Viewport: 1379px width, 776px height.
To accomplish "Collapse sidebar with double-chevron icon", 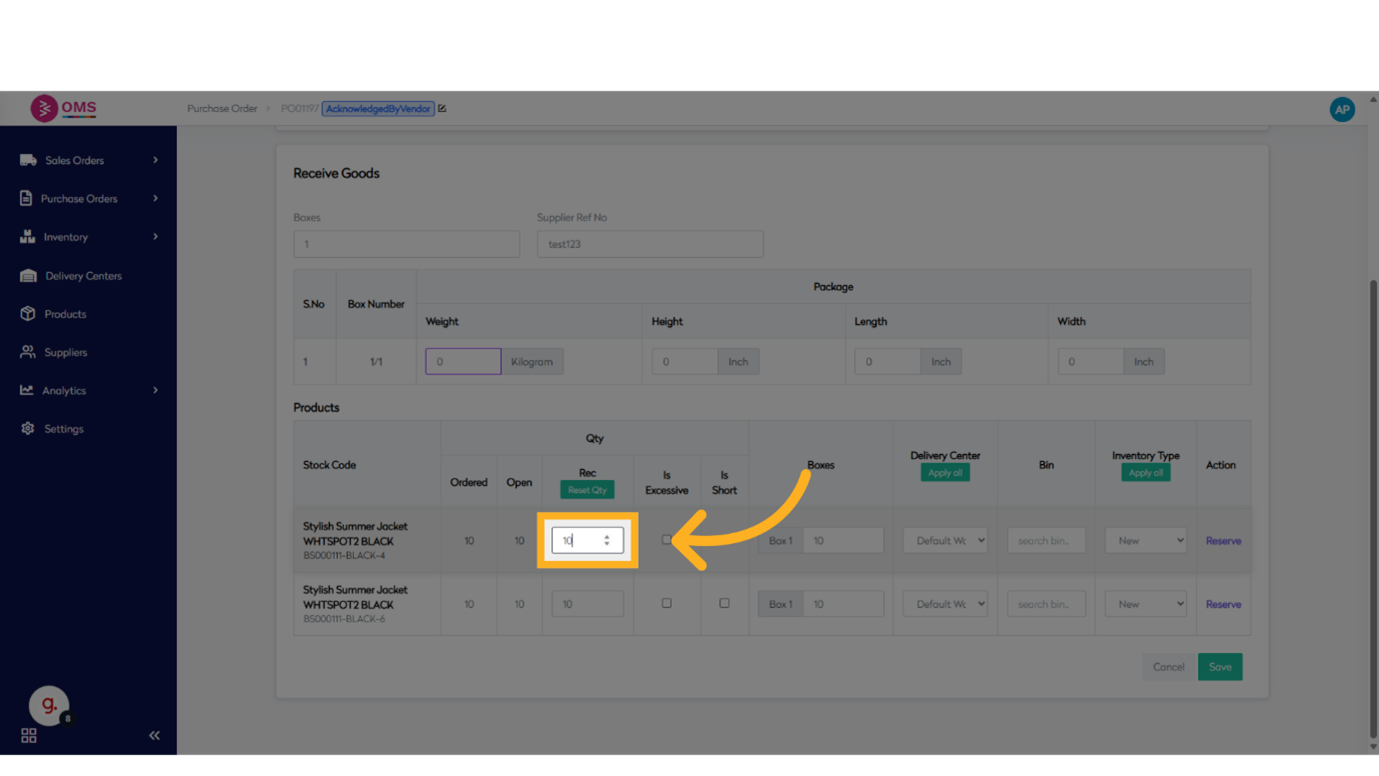I will pyautogui.click(x=154, y=735).
